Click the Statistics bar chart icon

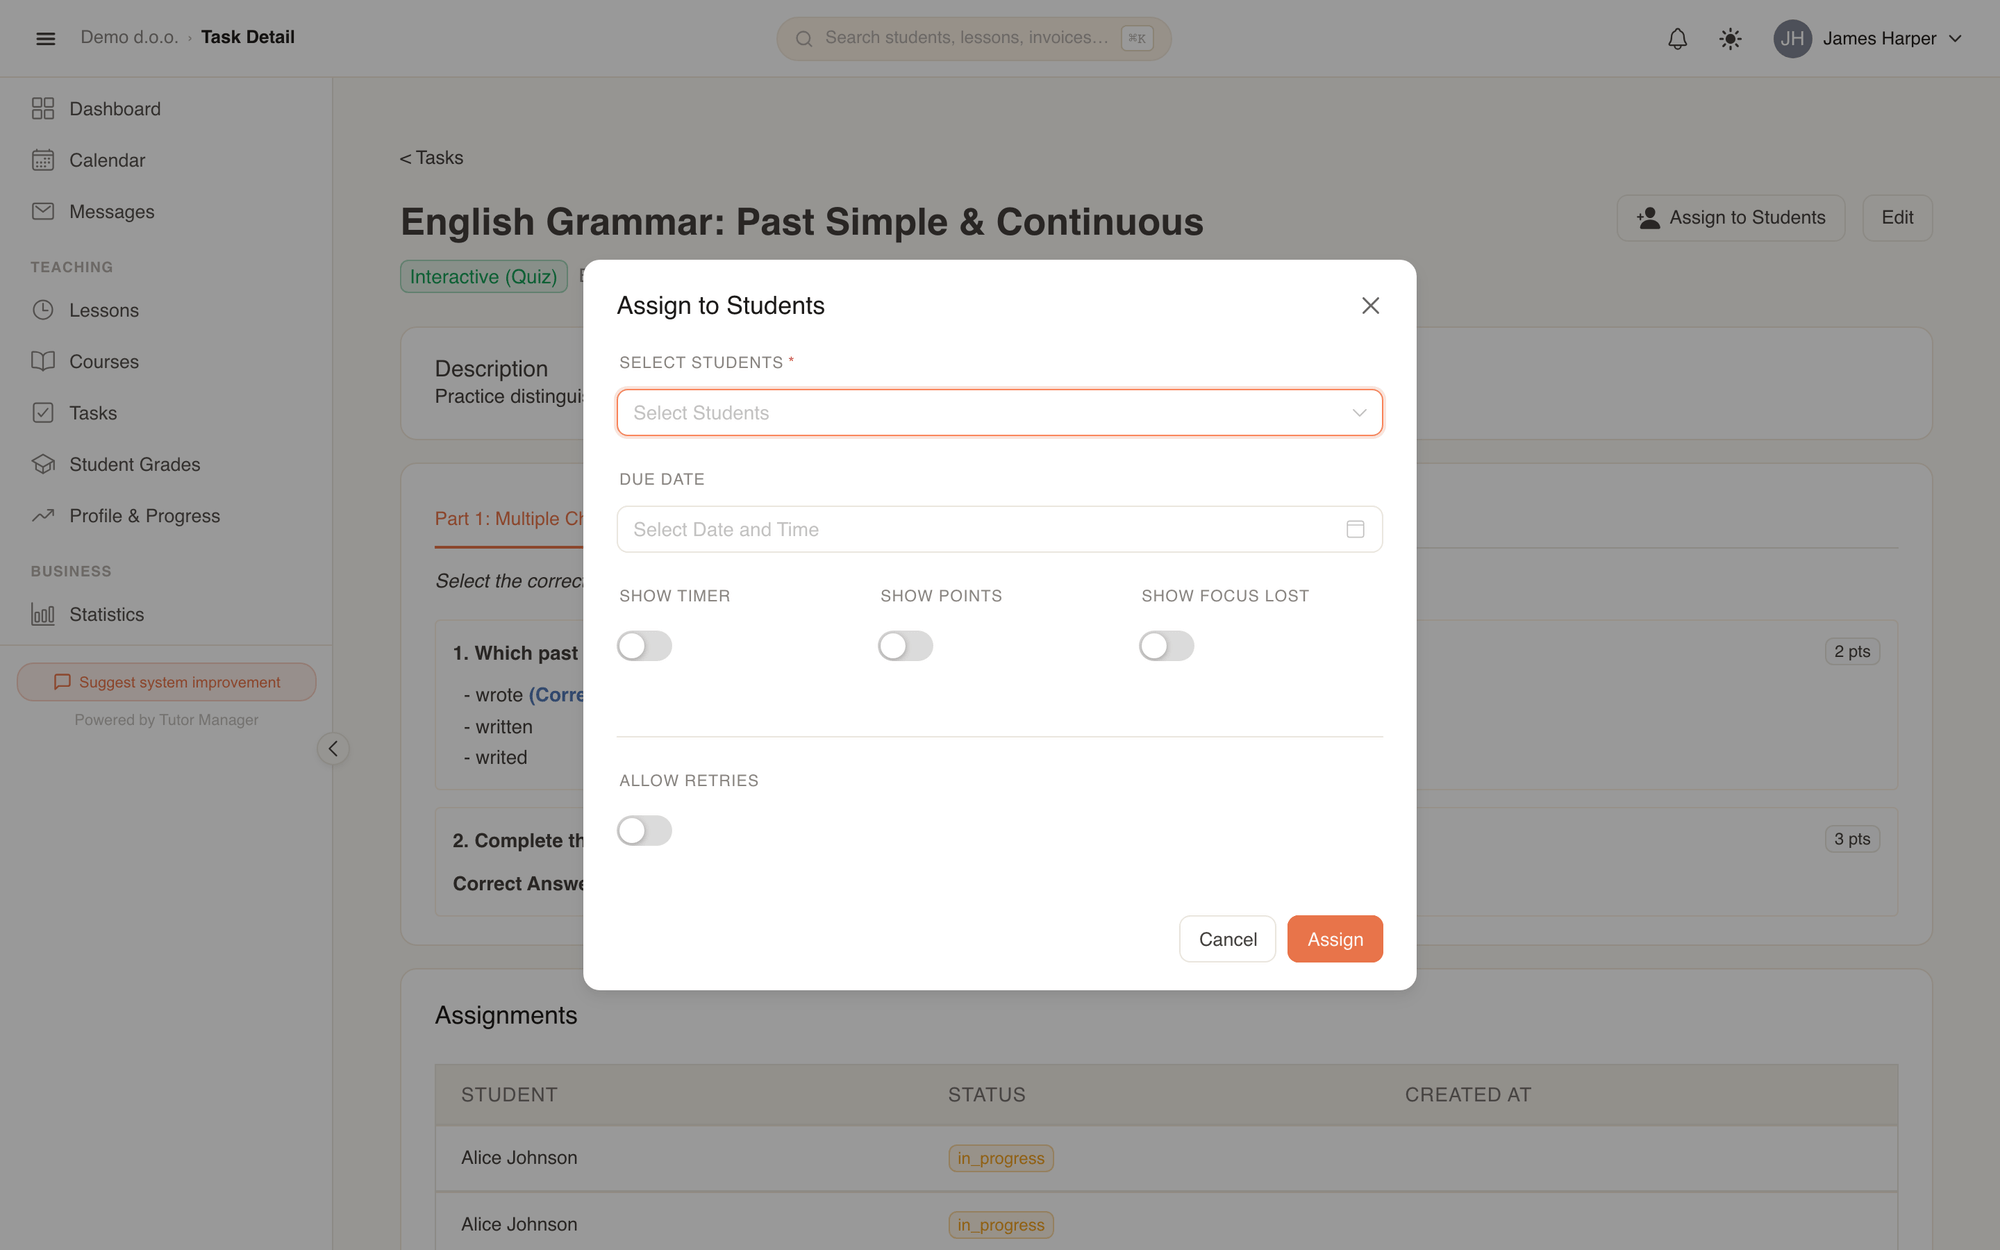[43, 614]
